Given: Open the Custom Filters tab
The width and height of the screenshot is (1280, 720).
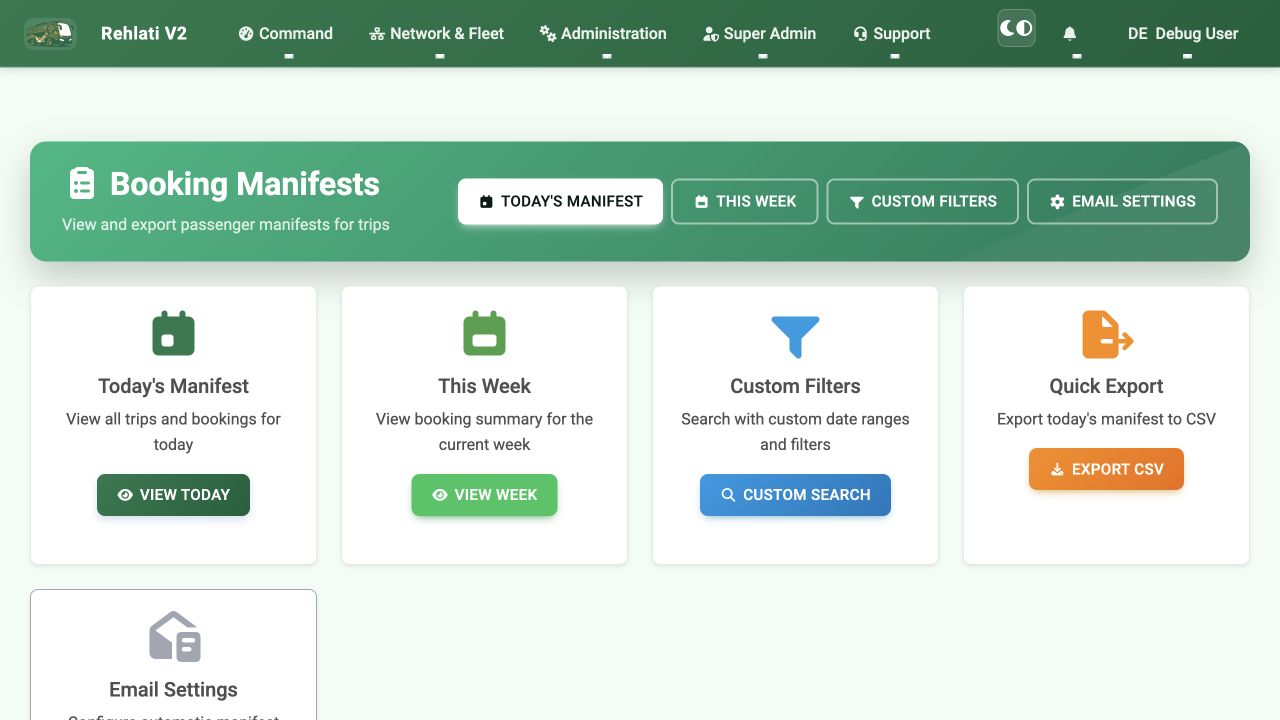Looking at the screenshot, I should tap(923, 201).
